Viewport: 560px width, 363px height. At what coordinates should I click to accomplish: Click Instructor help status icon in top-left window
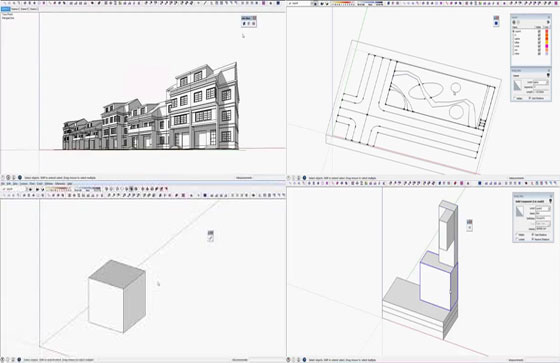click(x=20, y=177)
